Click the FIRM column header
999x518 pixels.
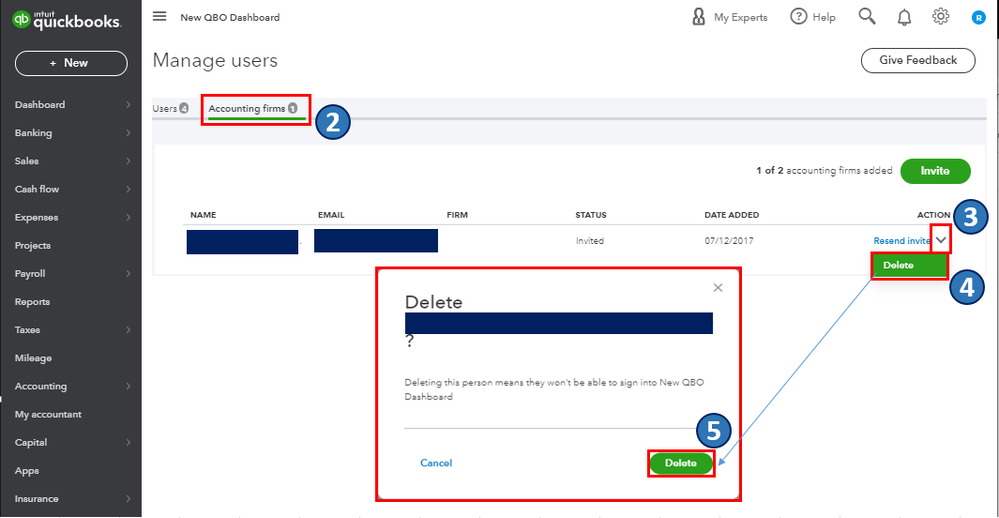(457, 215)
